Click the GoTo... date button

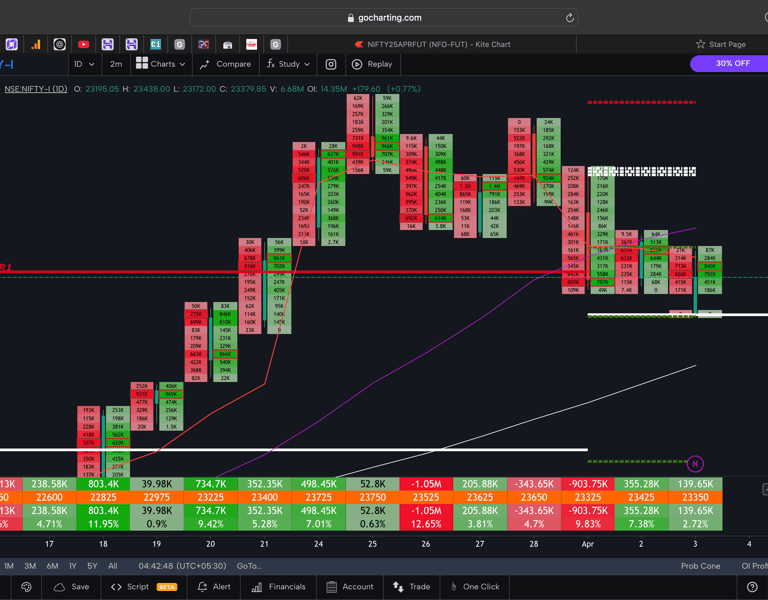pos(249,566)
